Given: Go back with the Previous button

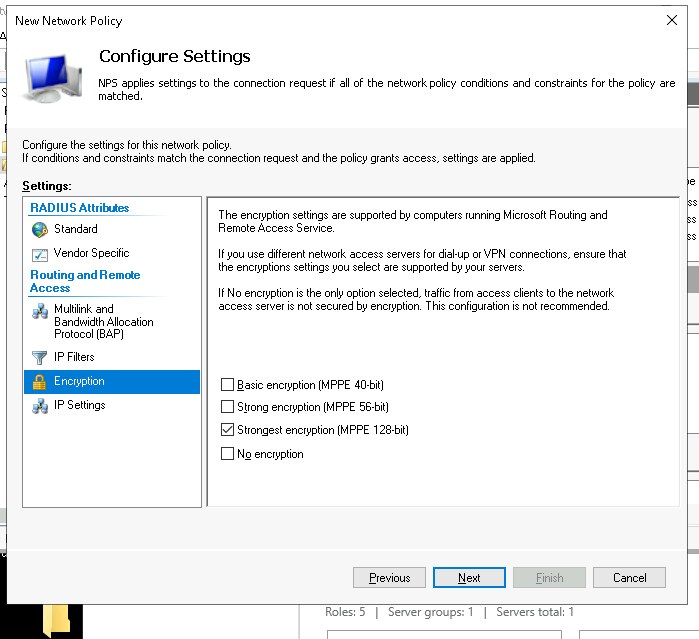Looking at the screenshot, I should tap(389, 577).
